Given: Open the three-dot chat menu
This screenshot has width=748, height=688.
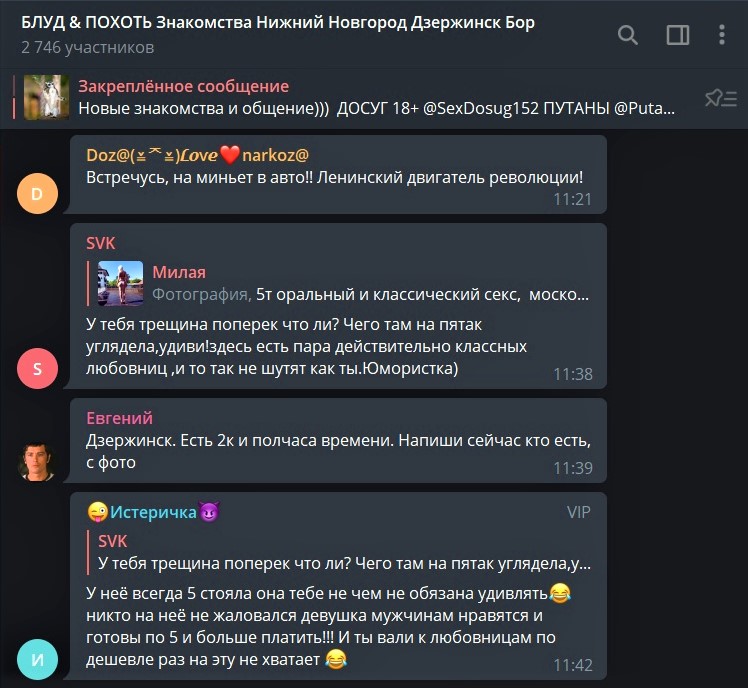Looking at the screenshot, I should pyautogui.click(x=722, y=35).
